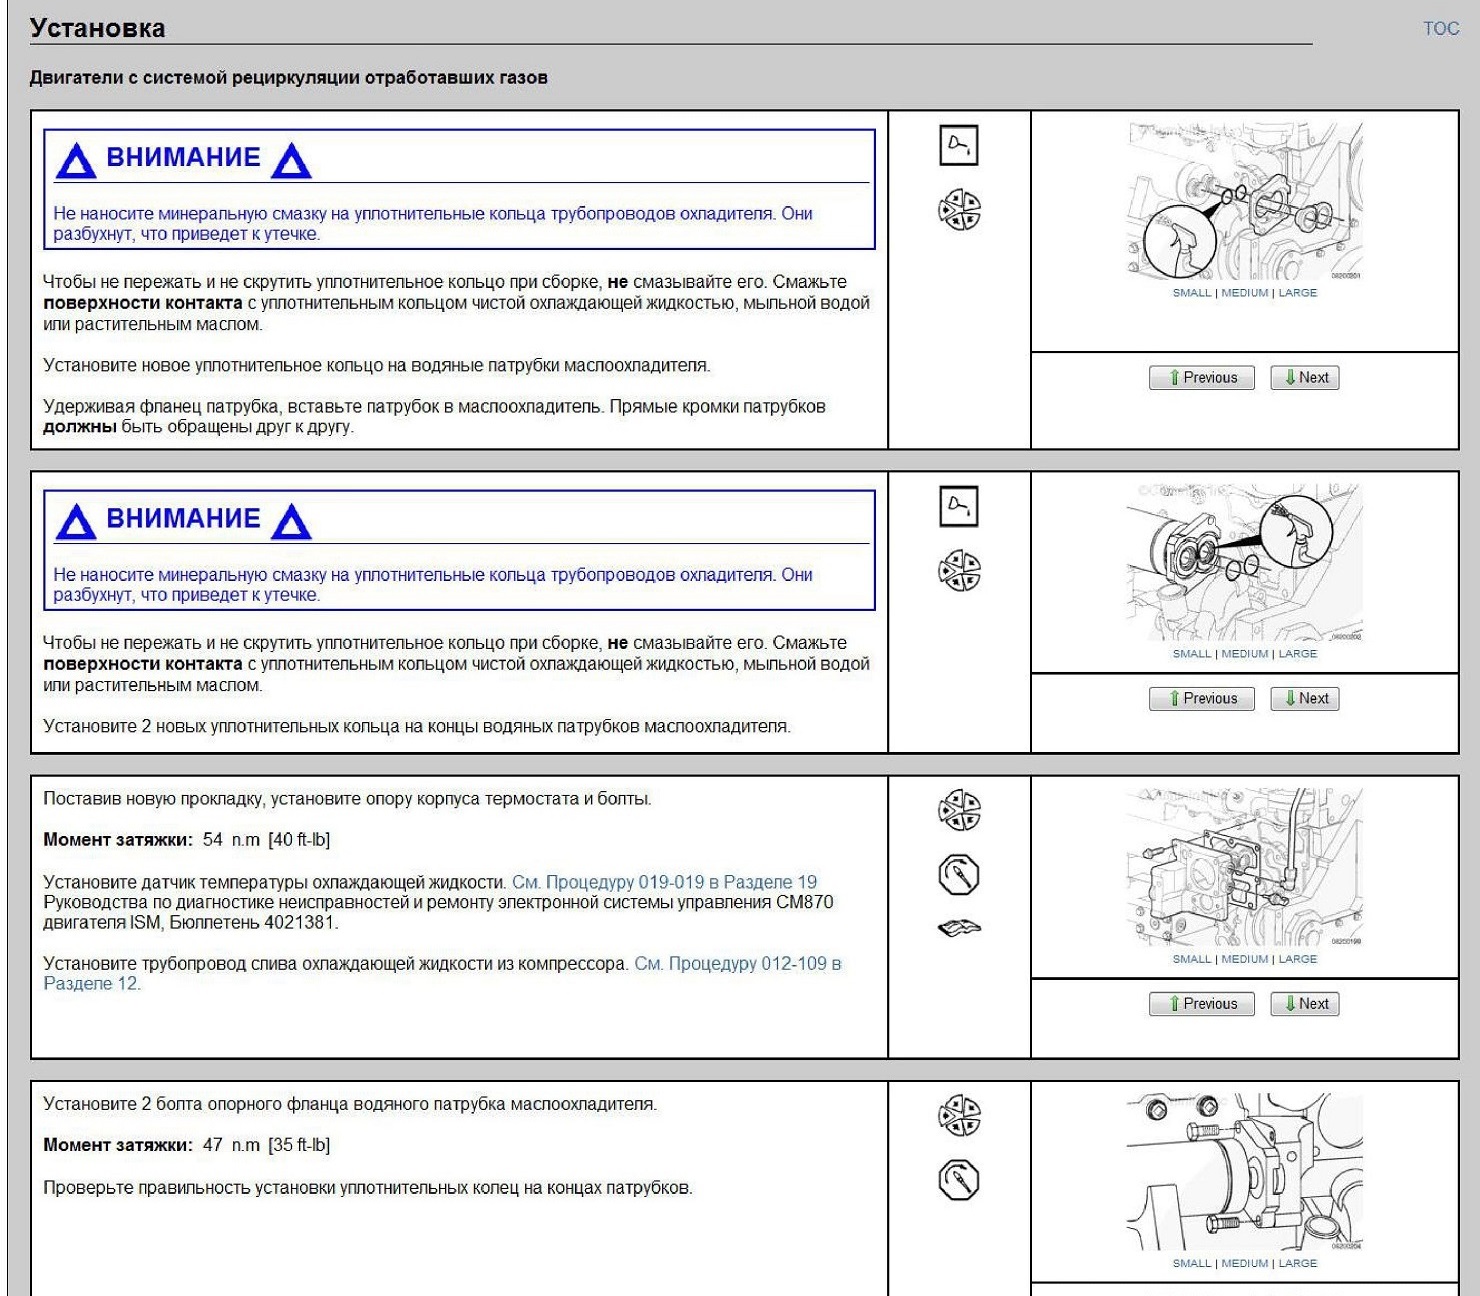Select LARGE size for flange bolts illustration

pyautogui.click(x=1298, y=1263)
